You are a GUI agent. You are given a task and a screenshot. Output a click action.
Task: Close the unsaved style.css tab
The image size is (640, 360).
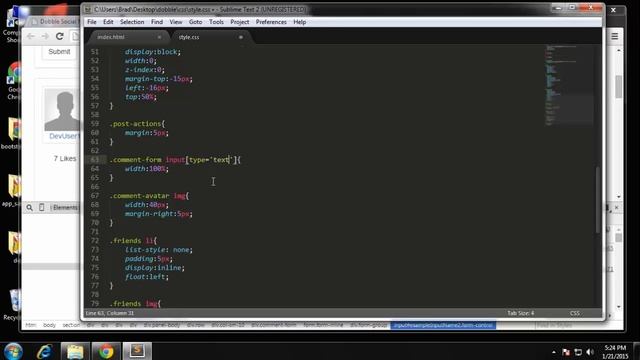241,37
